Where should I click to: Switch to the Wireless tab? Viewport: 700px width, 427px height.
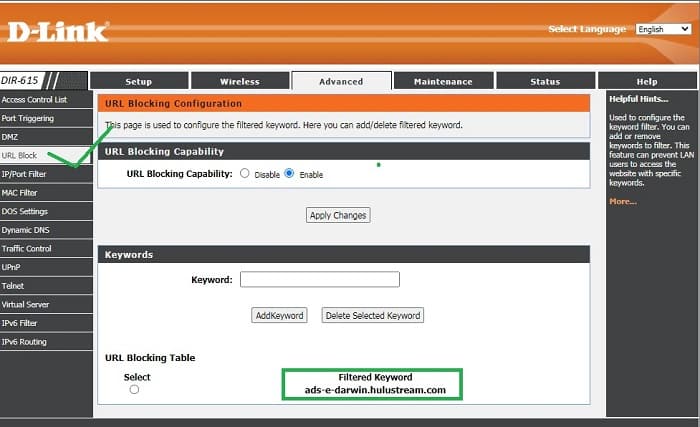240,81
